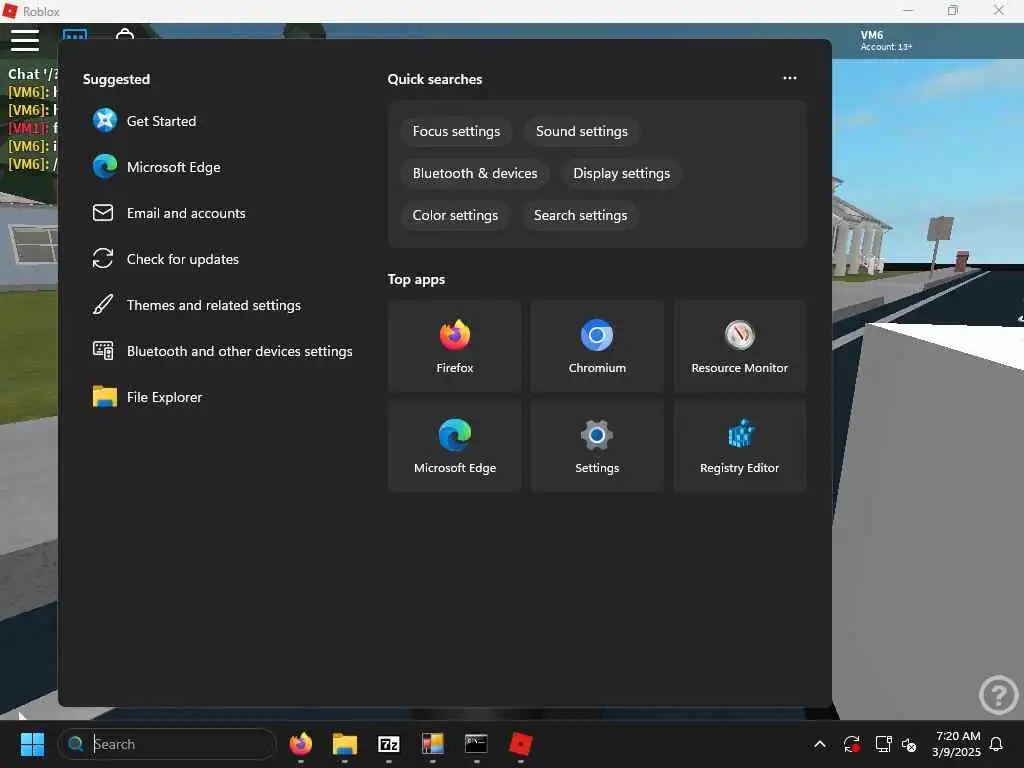Open the three-dot options menu
1024x768 pixels.
[790, 78]
